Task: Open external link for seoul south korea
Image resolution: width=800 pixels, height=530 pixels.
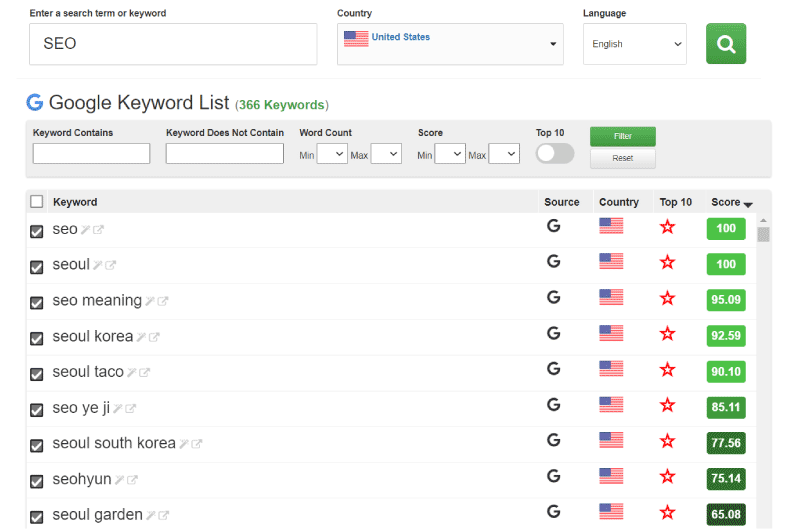Action: (197, 444)
